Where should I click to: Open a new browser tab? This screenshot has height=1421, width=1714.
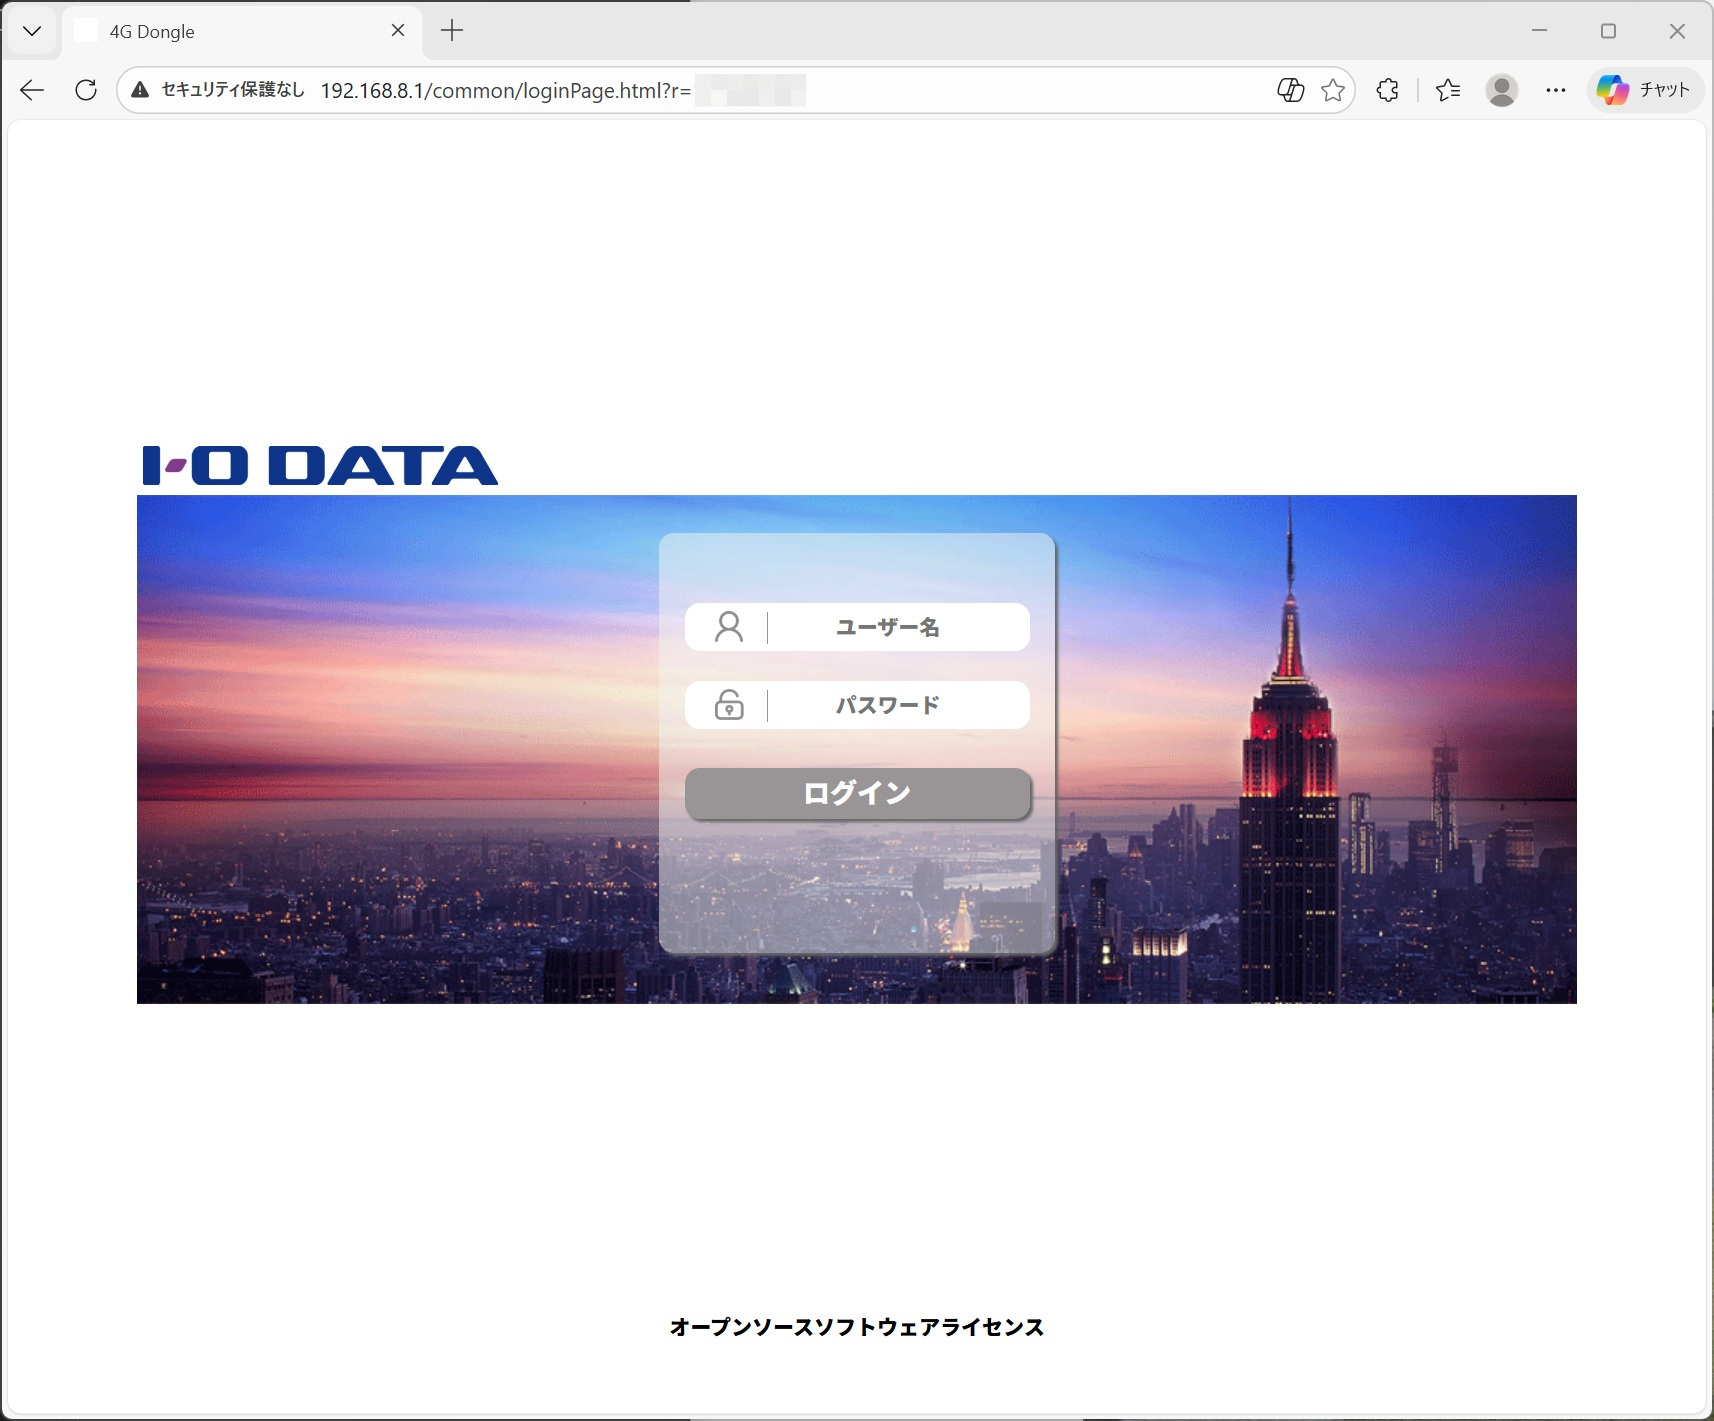pyautogui.click(x=453, y=30)
